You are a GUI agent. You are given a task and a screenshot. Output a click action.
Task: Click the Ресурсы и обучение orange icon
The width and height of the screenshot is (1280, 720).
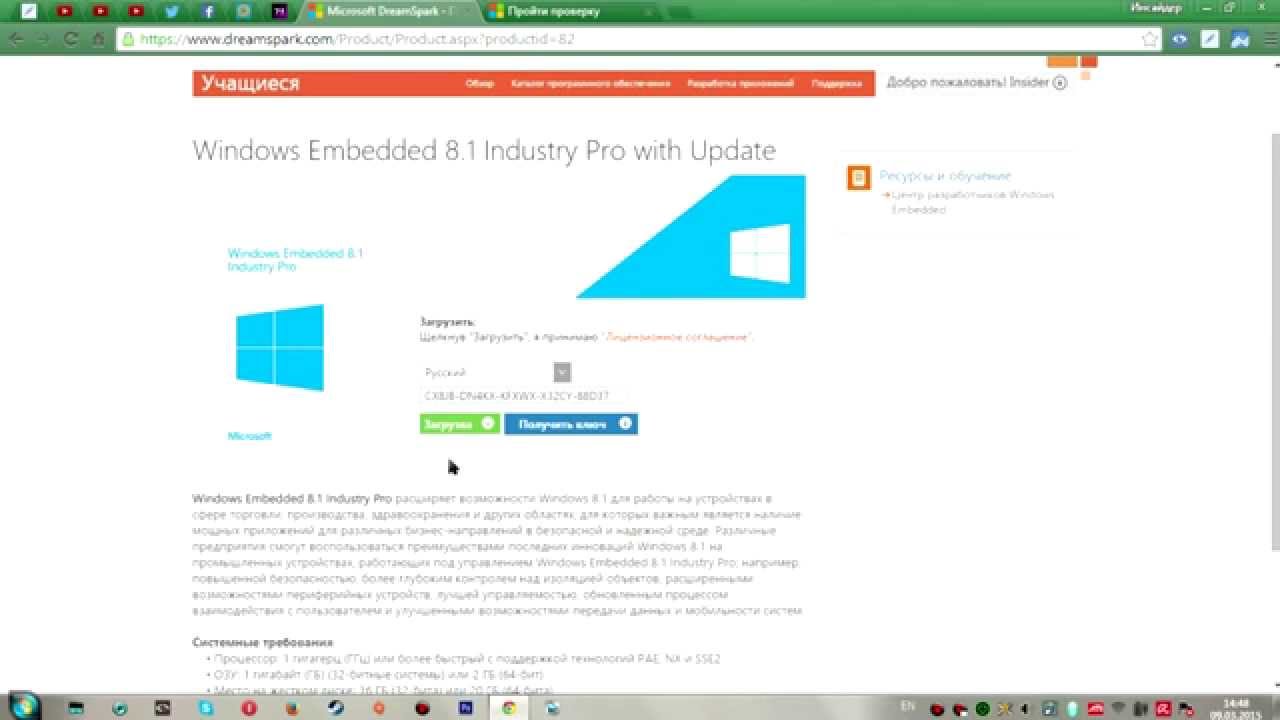858,178
